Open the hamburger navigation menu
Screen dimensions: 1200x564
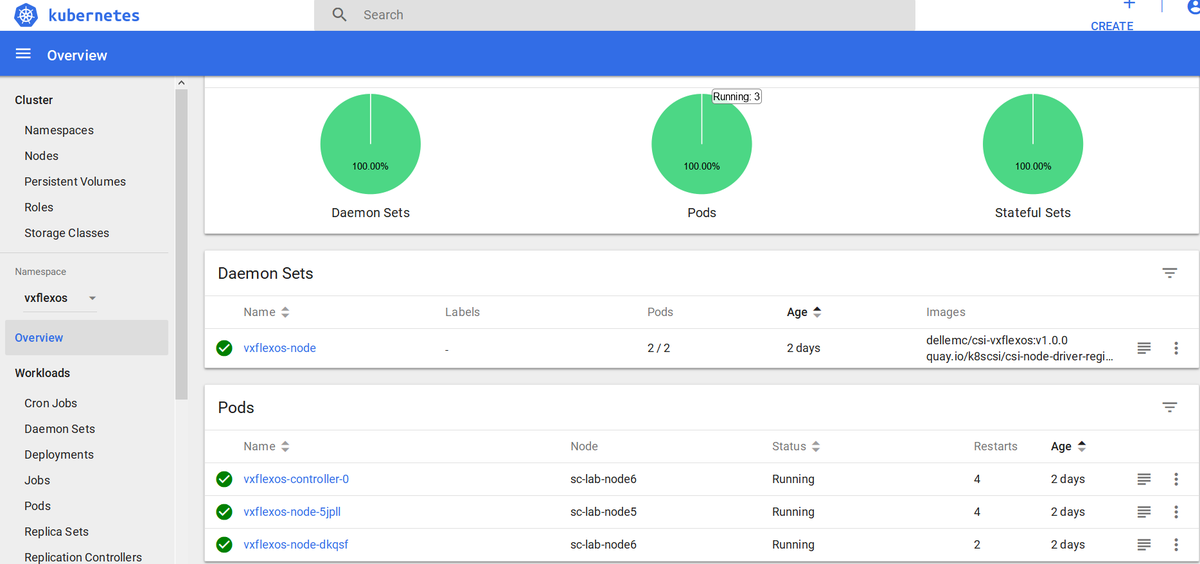coord(23,54)
